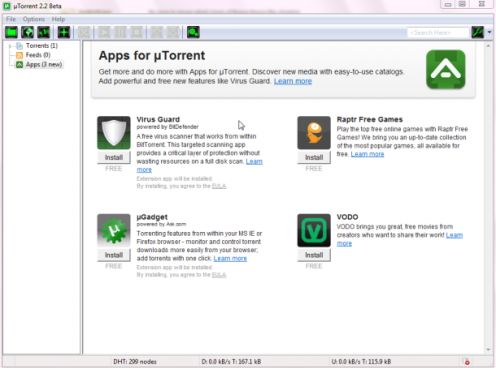Image resolution: width=496 pixels, height=368 pixels.
Task: Click the greyed-out Stop torrent icon
Action: pos(137,32)
